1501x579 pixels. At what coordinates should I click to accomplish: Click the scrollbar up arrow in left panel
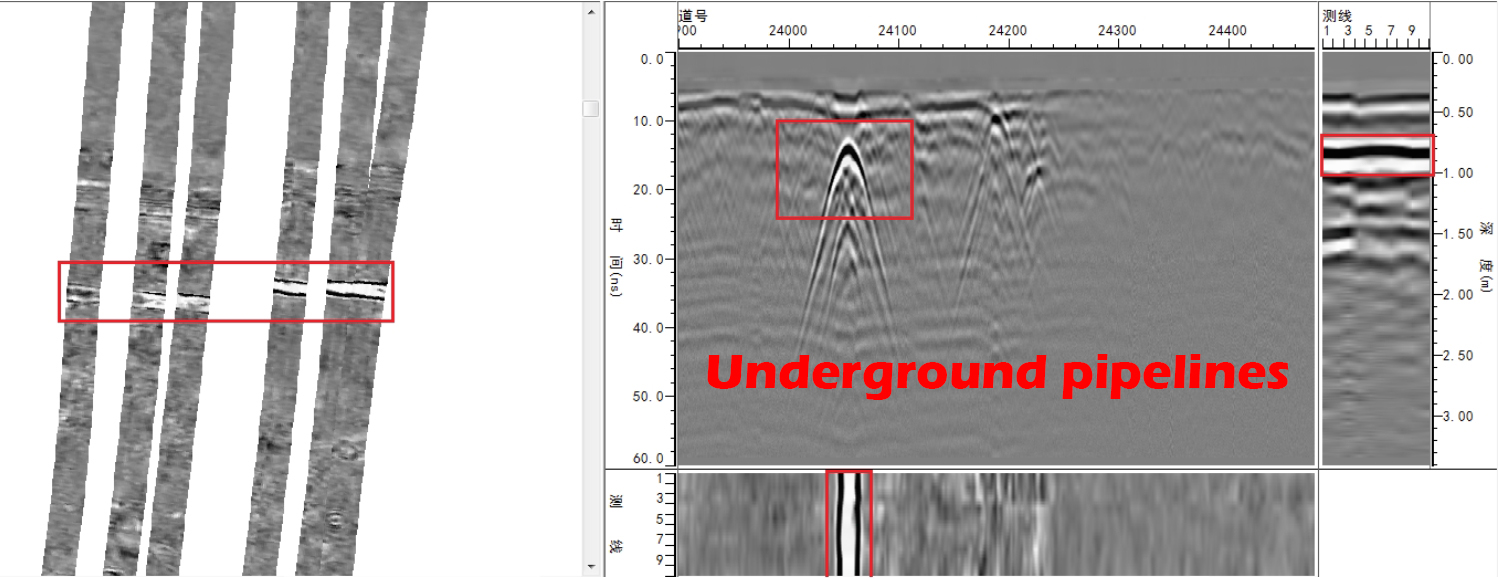click(x=591, y=10)
